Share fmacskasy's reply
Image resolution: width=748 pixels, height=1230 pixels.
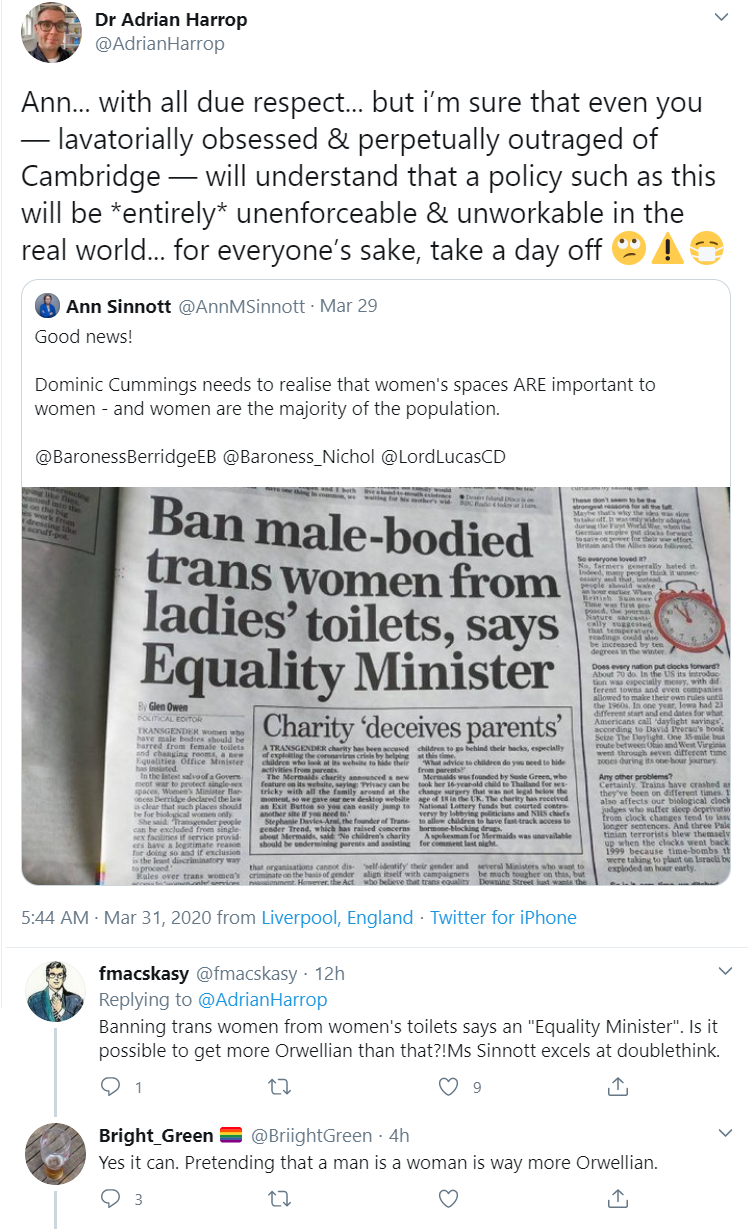pos(619,1086)
